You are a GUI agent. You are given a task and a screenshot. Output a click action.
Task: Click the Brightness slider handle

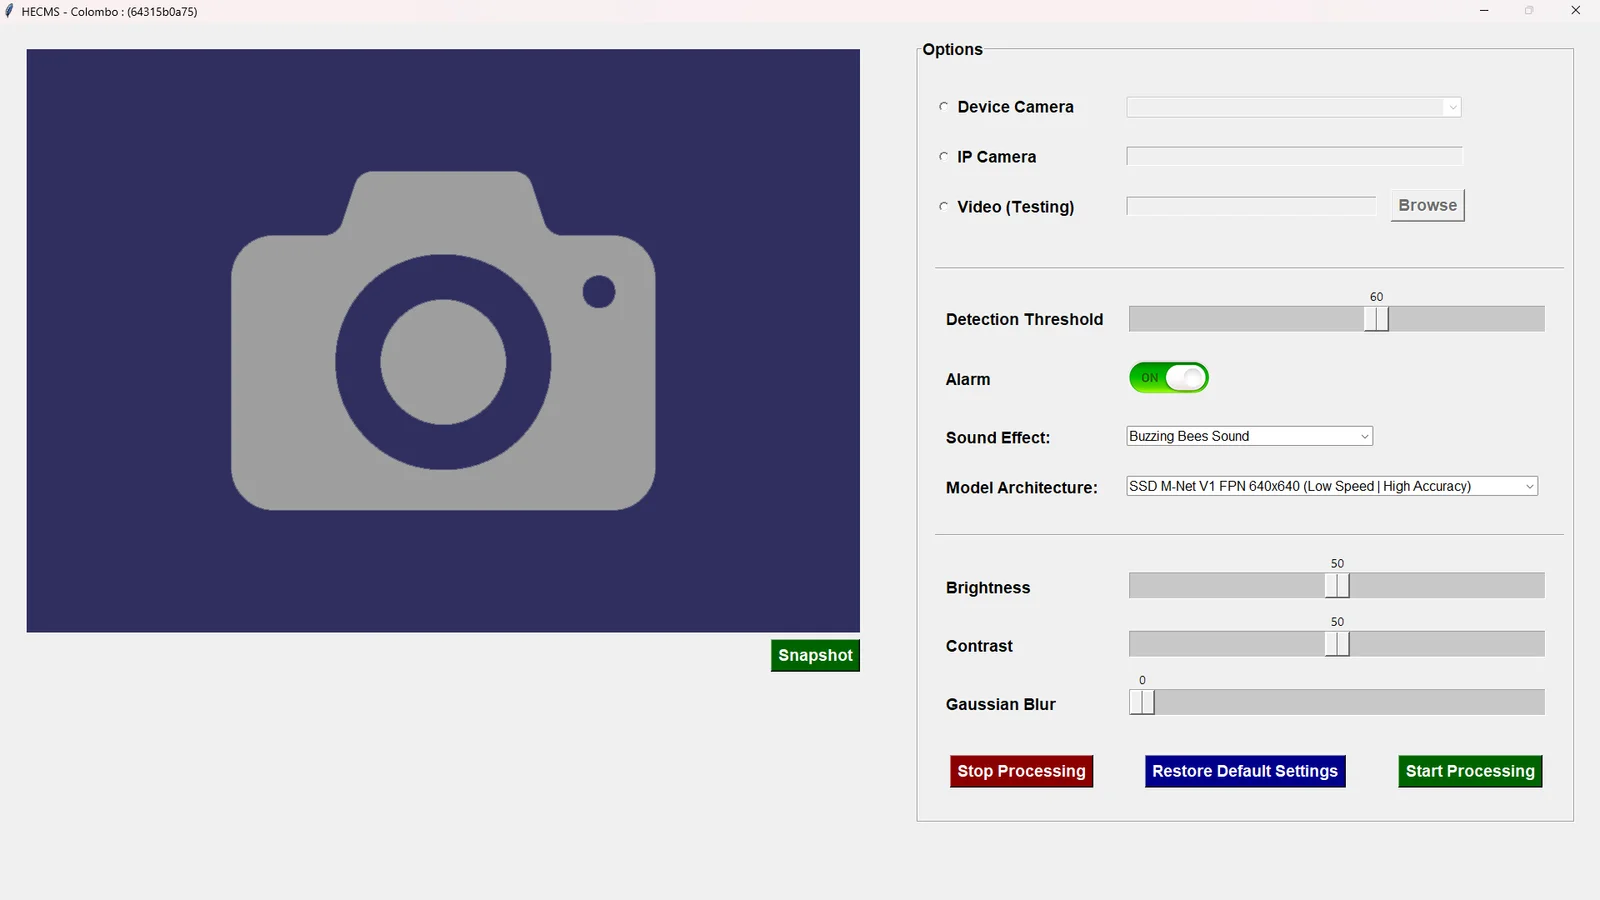click(x=1337, y=586)
